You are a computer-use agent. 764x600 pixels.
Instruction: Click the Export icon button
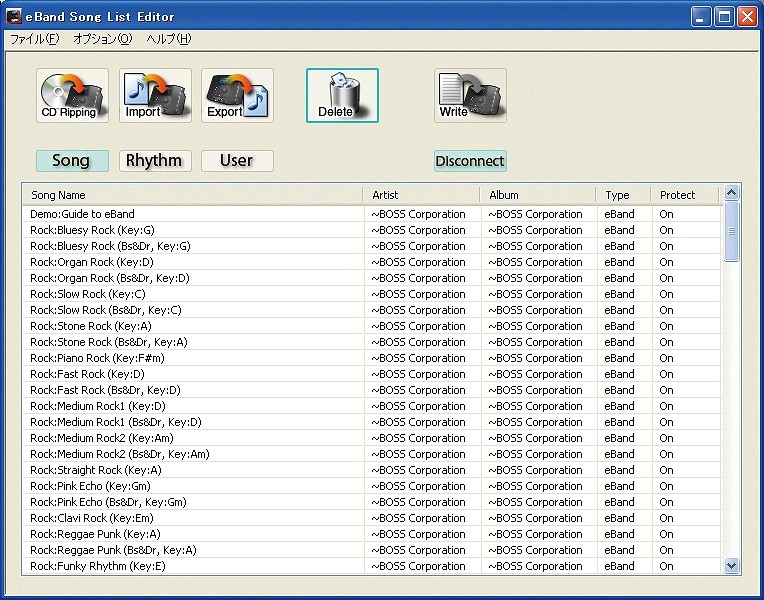click(237, 95)
